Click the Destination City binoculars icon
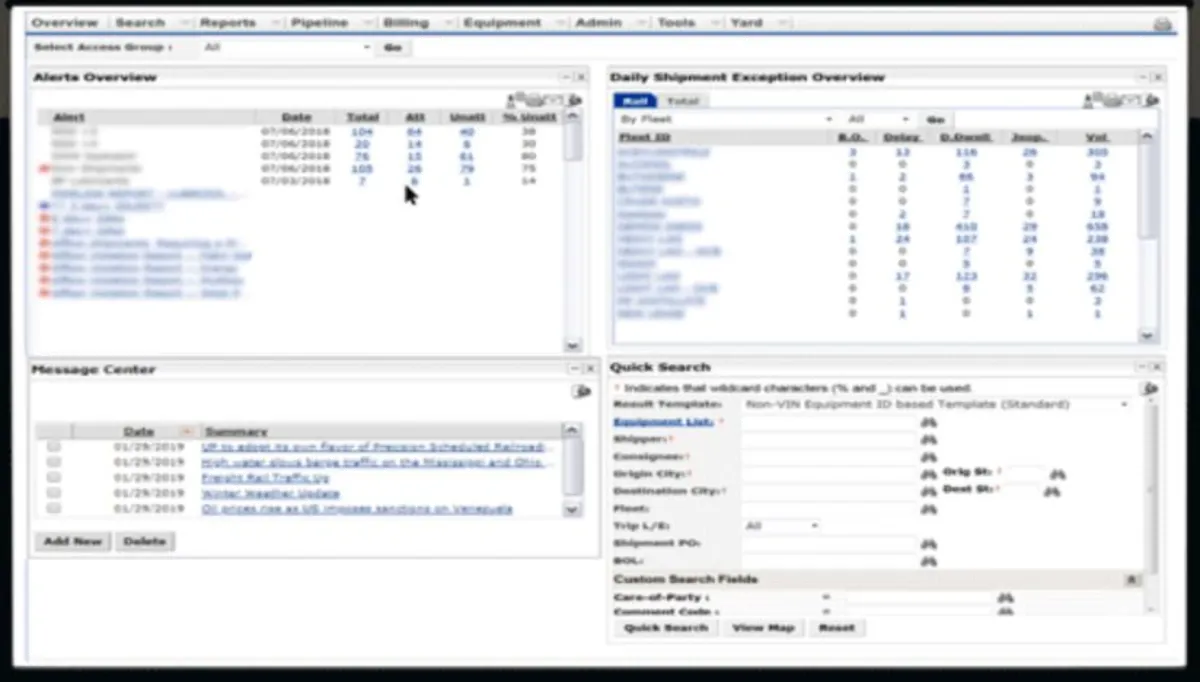The height and width of the screenshot is (682, 1200). (928, 492)
